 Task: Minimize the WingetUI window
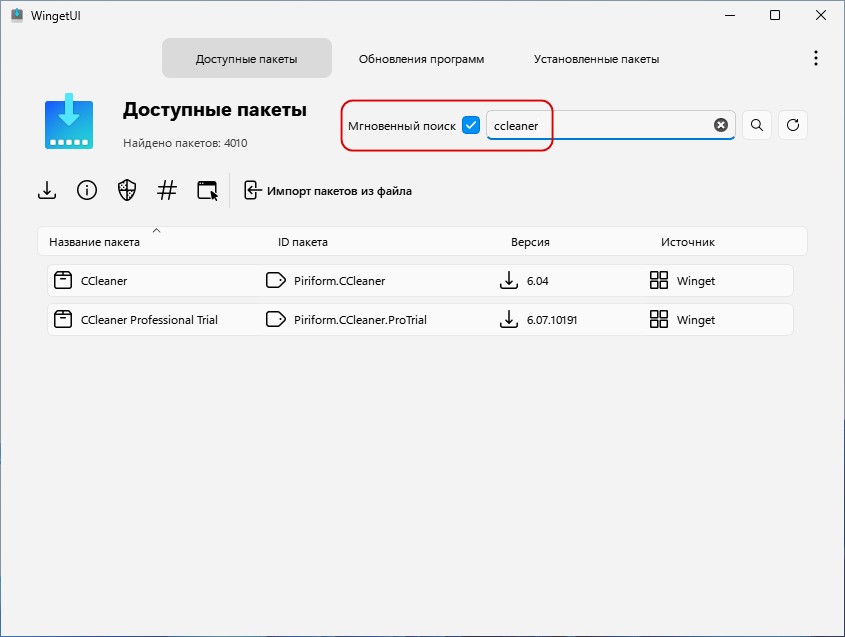point(730,15)
